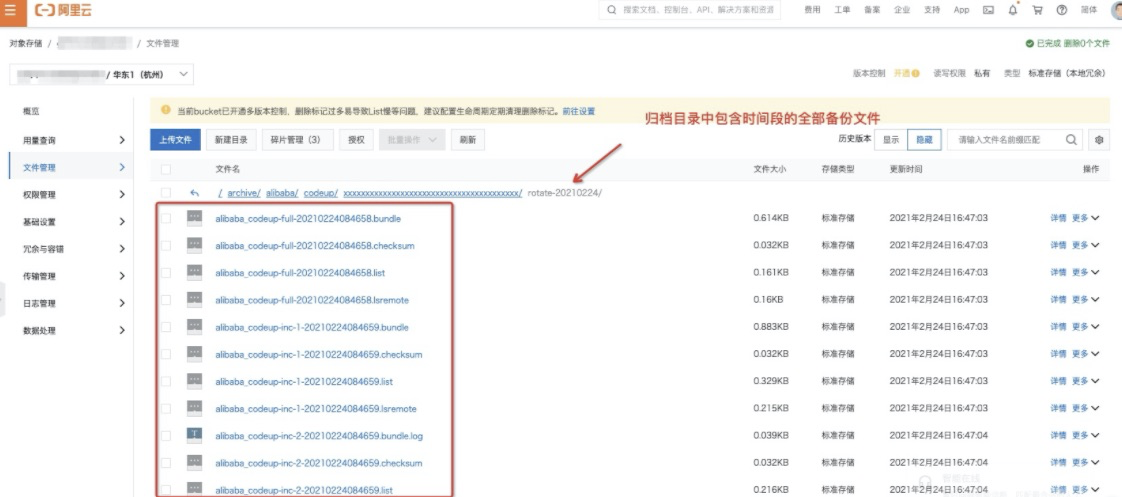The height and width of the screenshot is (497, 1122).
Task: Toggle the select-all files checkbox
Action: pyautogui.click(x=166, y=169)
